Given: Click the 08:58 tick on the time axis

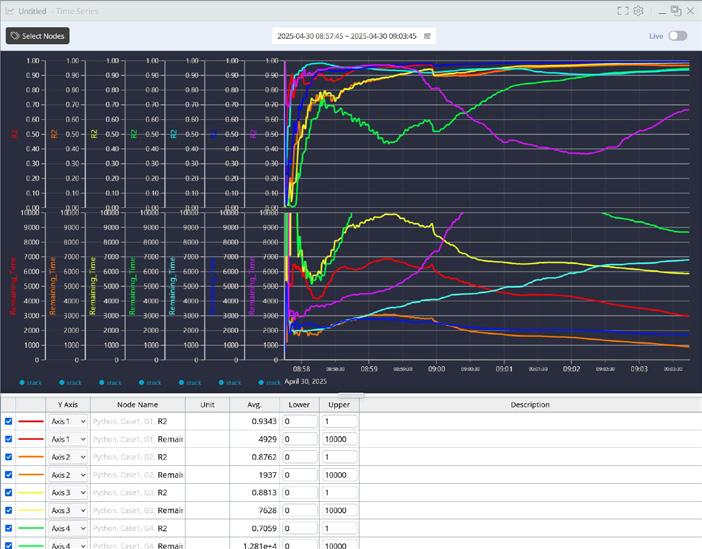Looking at the screenshot, I should tap(301, 369).
